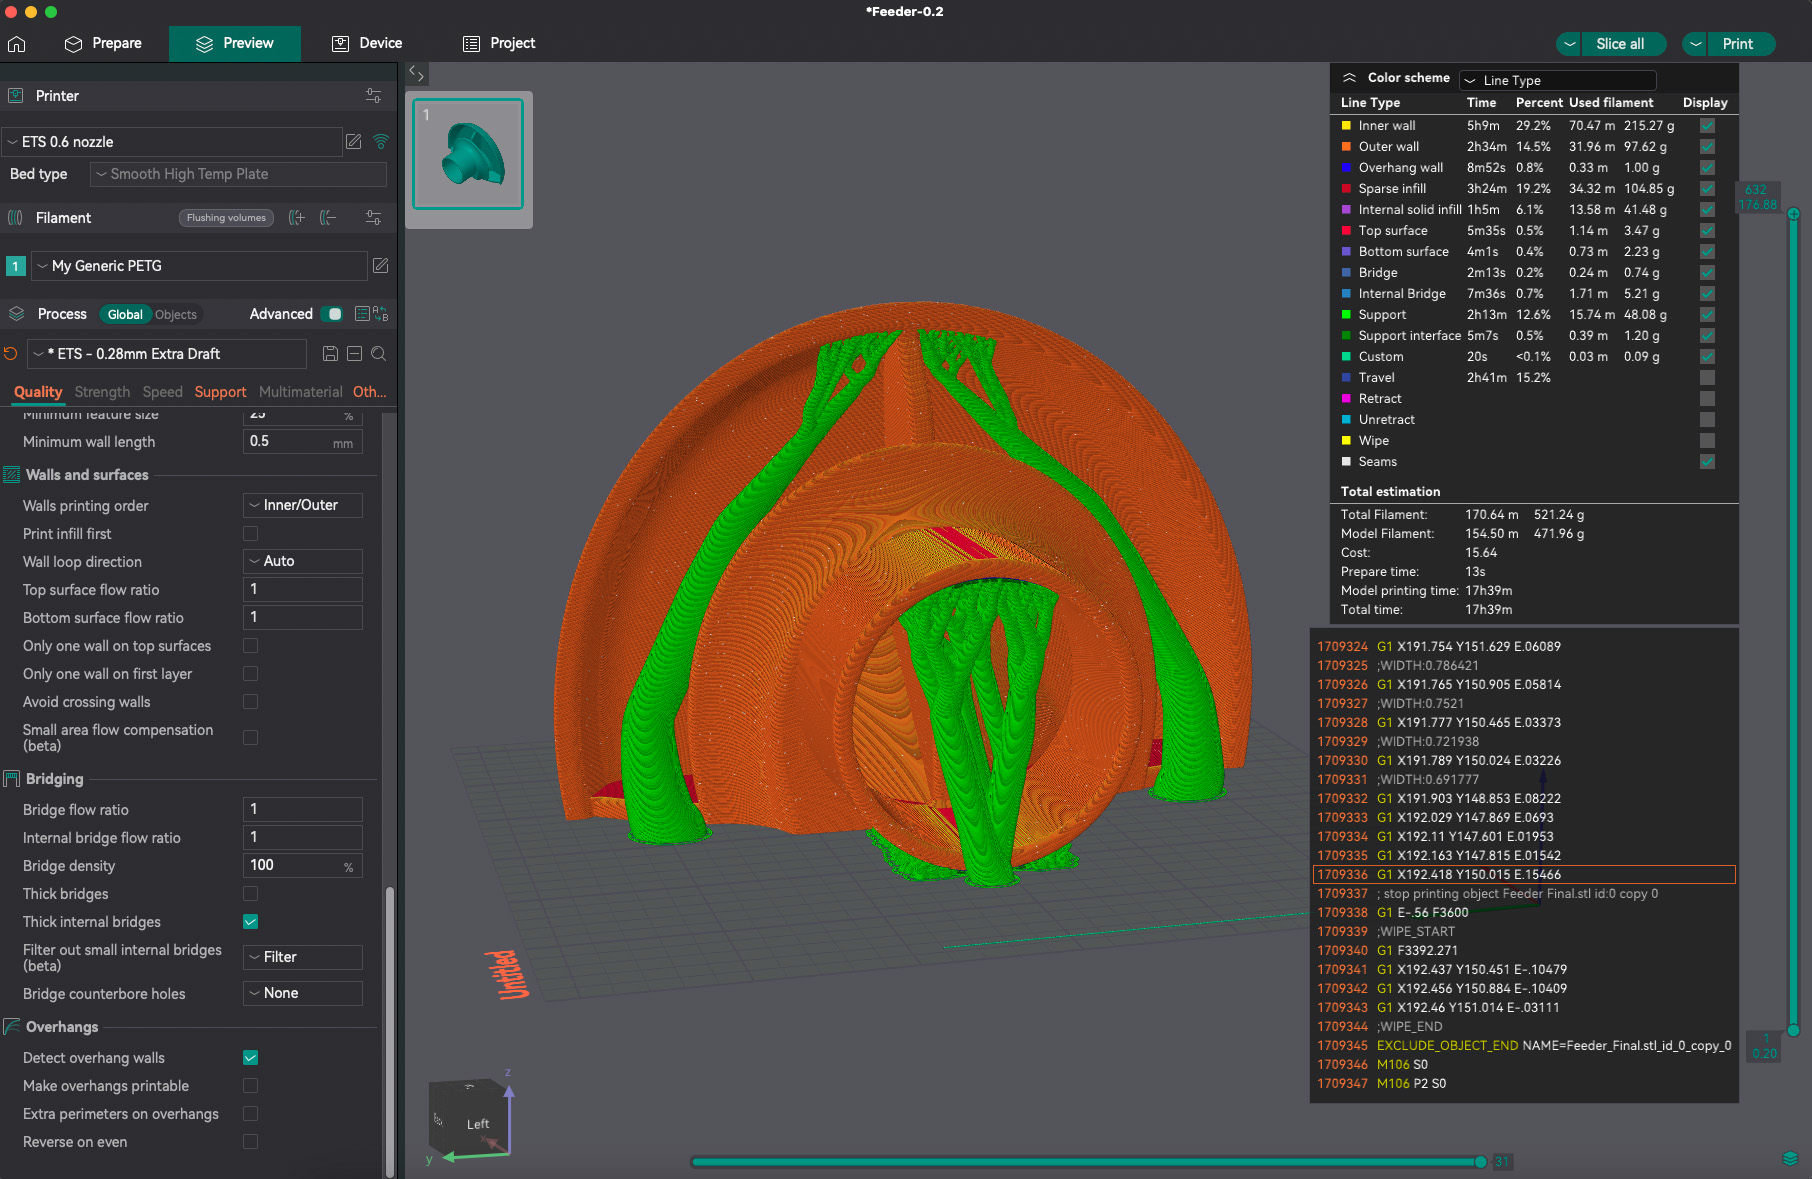Open ETS 0.28mm Extra Draft process dropdown
The image size is (1812, 1179).
tap(167, 354)
